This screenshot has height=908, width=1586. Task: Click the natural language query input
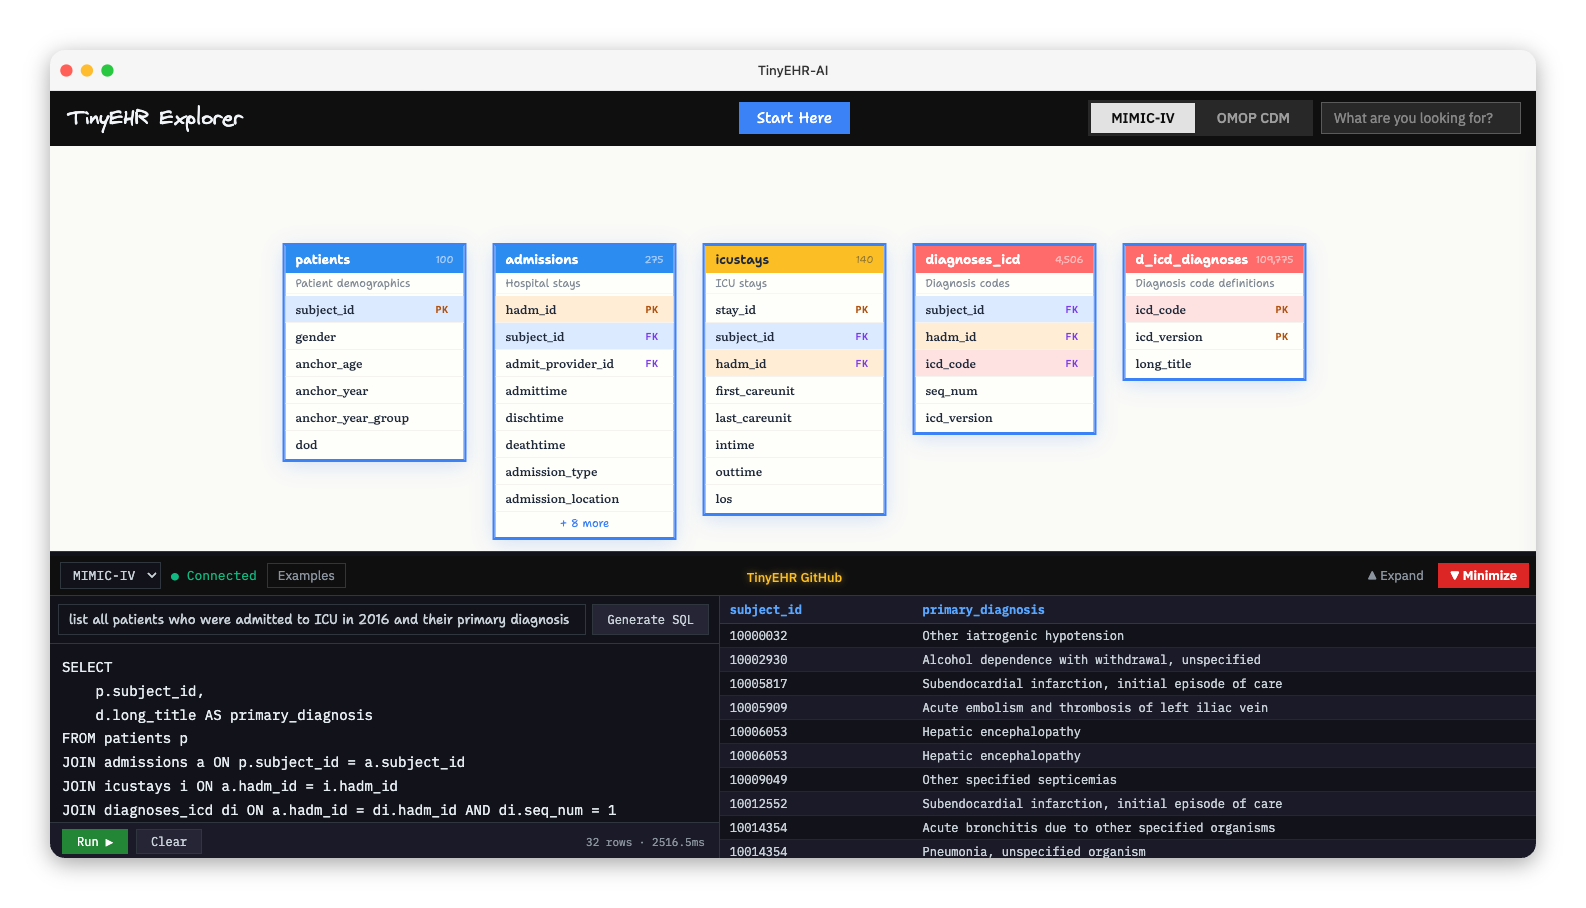pos(322,620)
